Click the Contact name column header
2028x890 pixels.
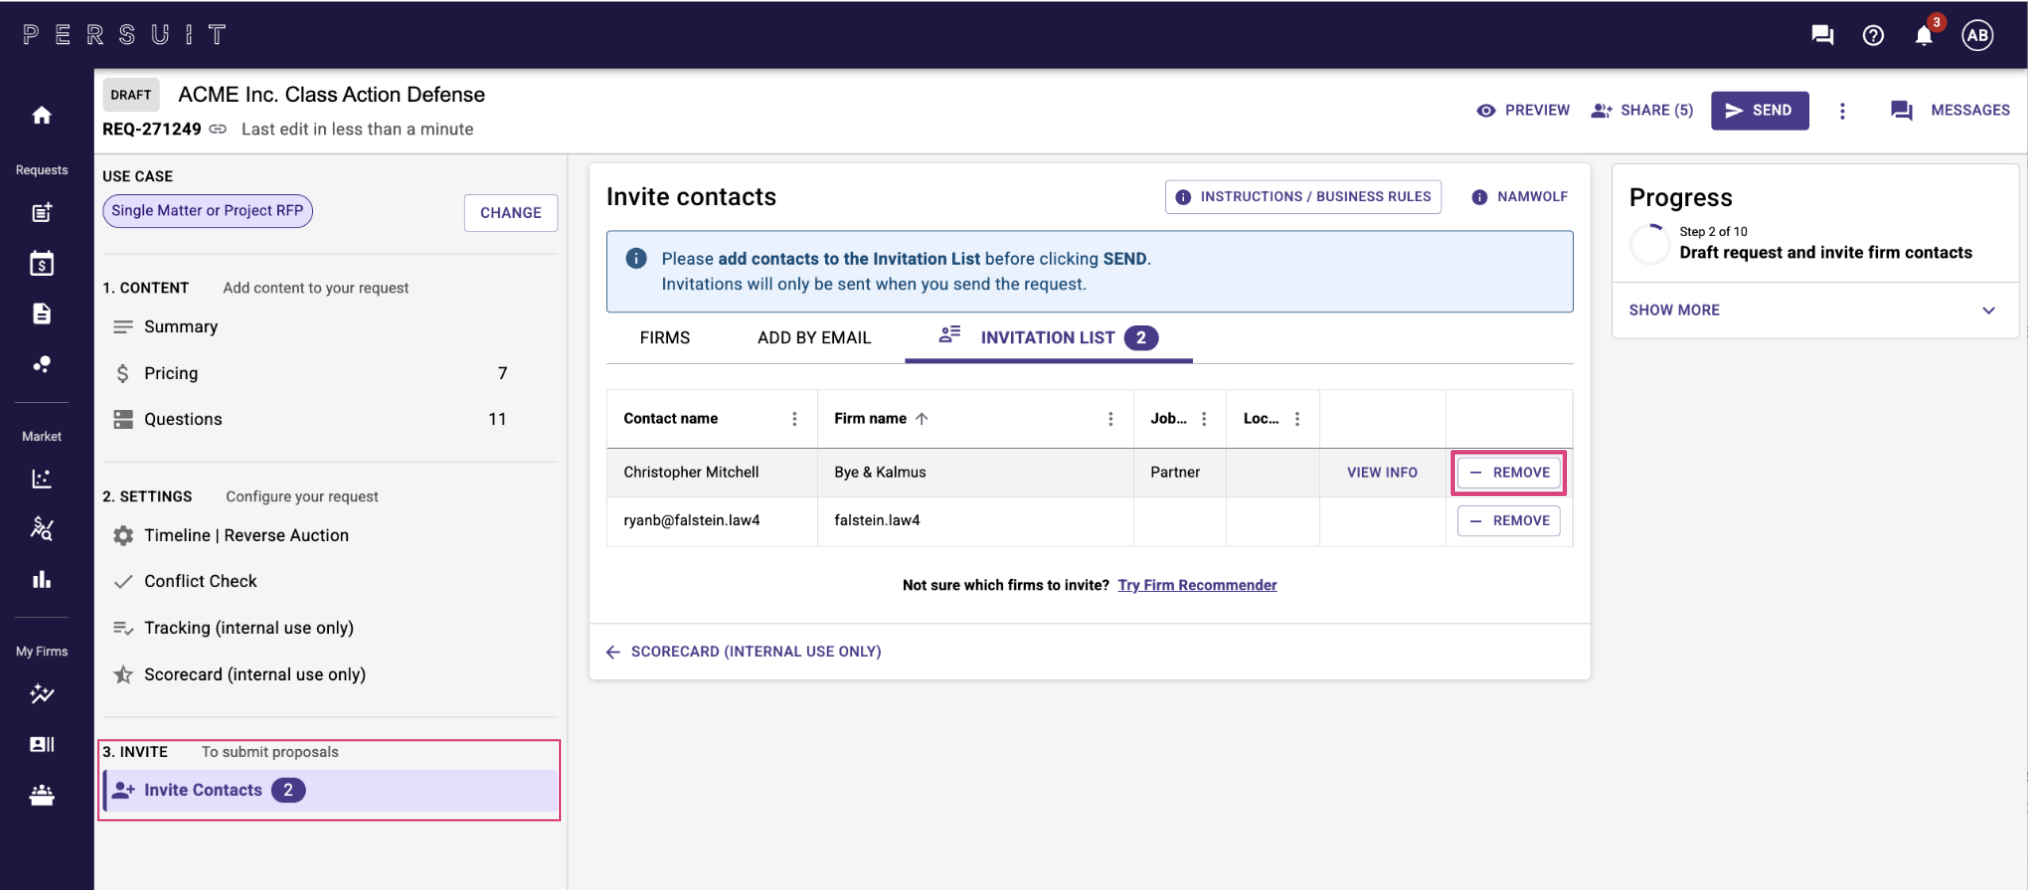[671, 418]
